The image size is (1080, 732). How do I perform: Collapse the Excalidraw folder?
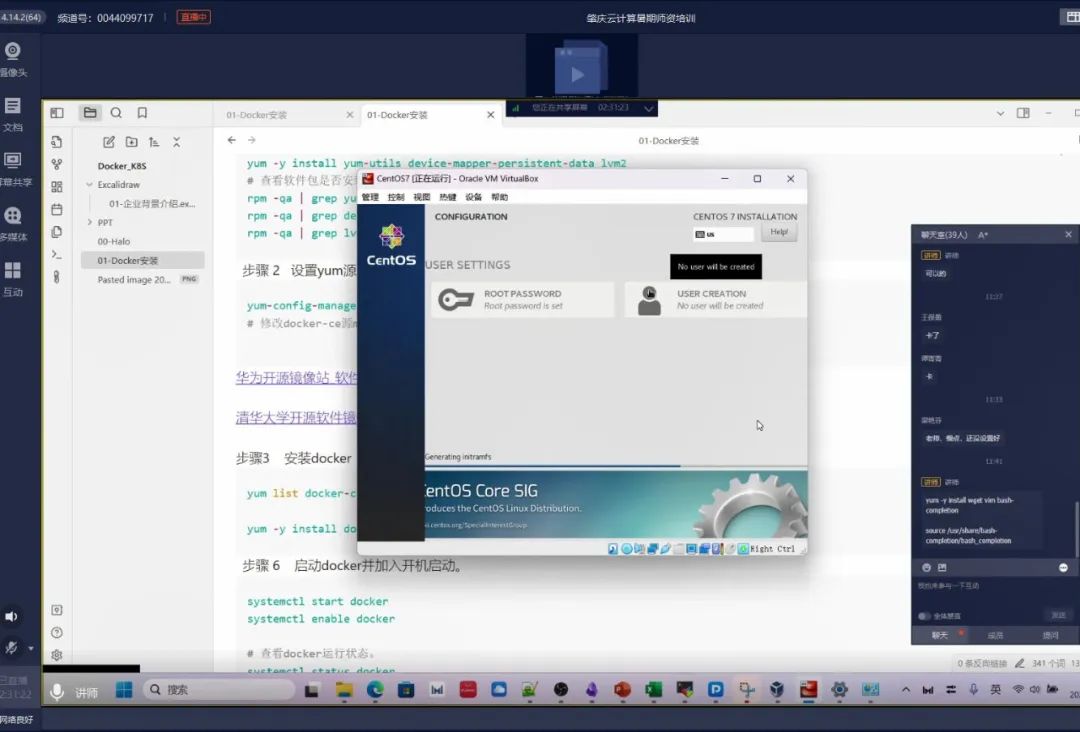pyautogui.click(x=90, y=185)
